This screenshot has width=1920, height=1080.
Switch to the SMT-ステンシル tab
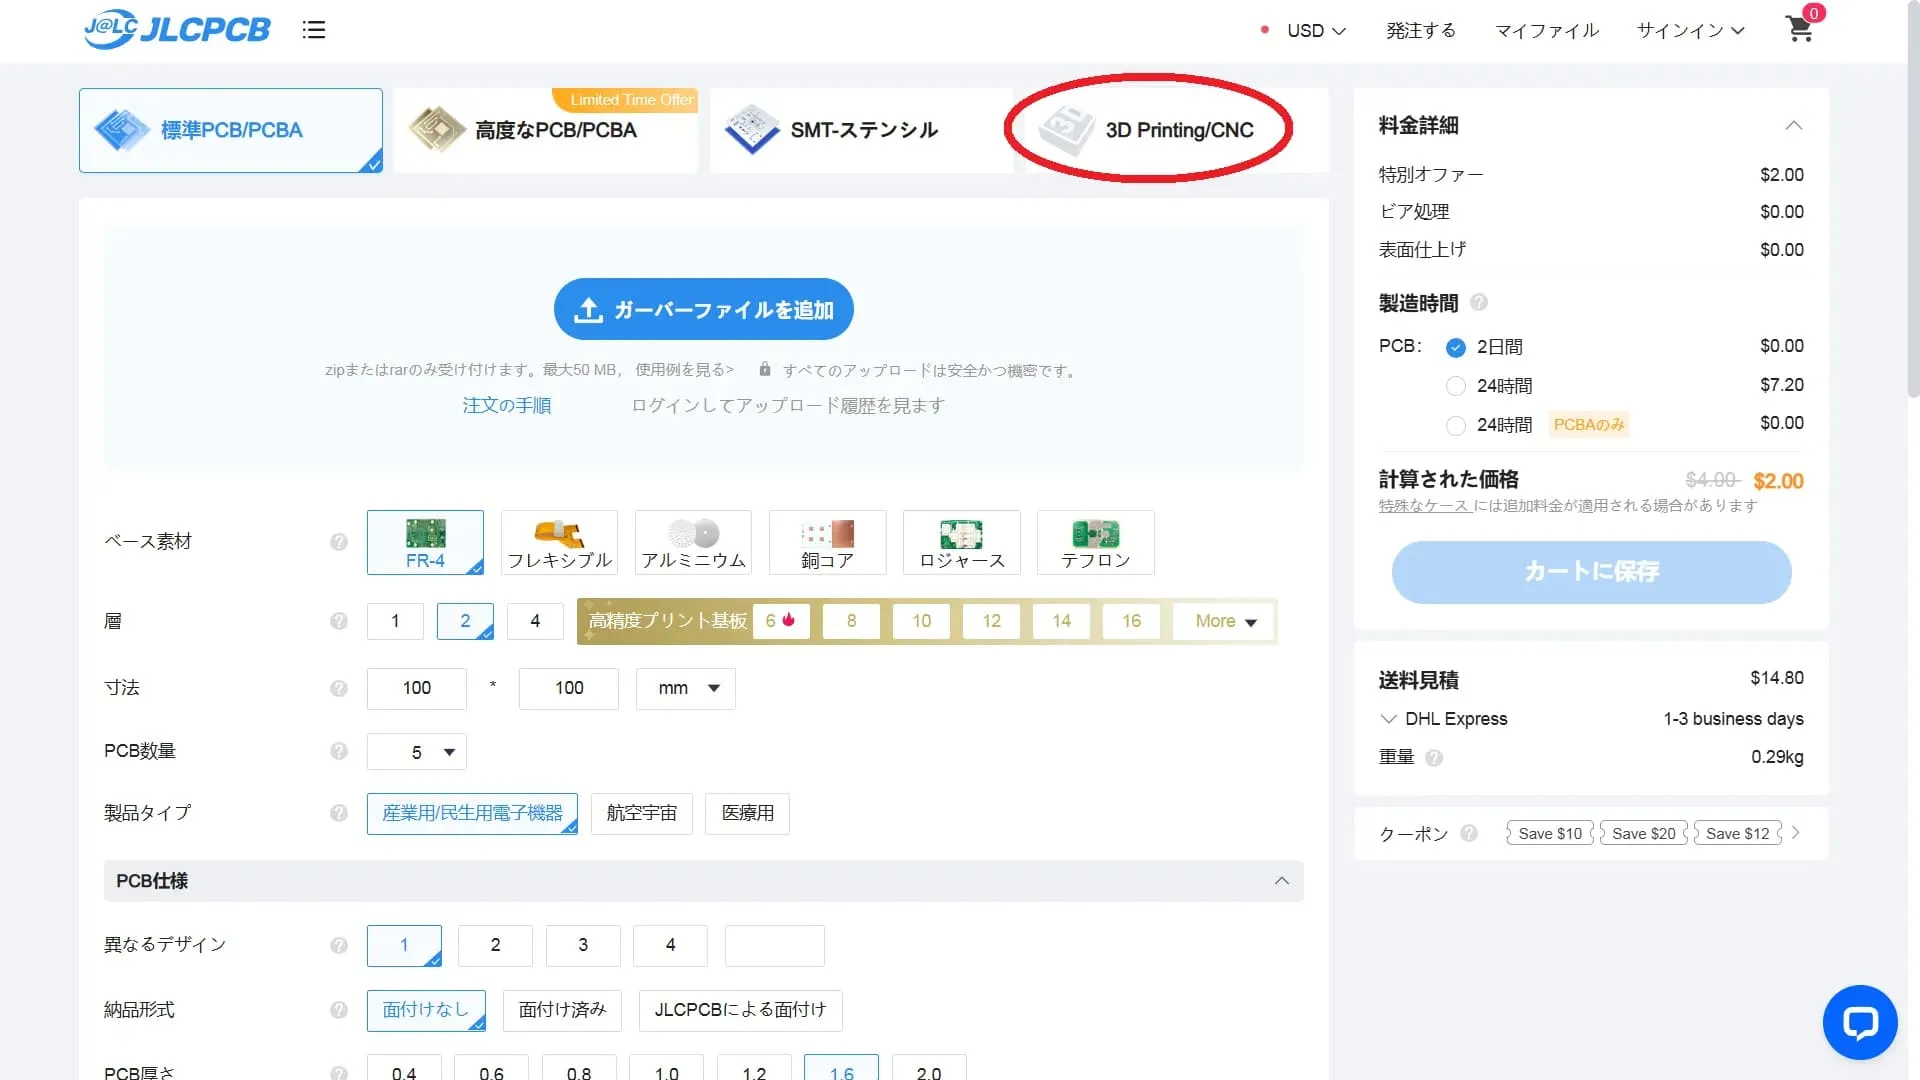tap(862, 130)
